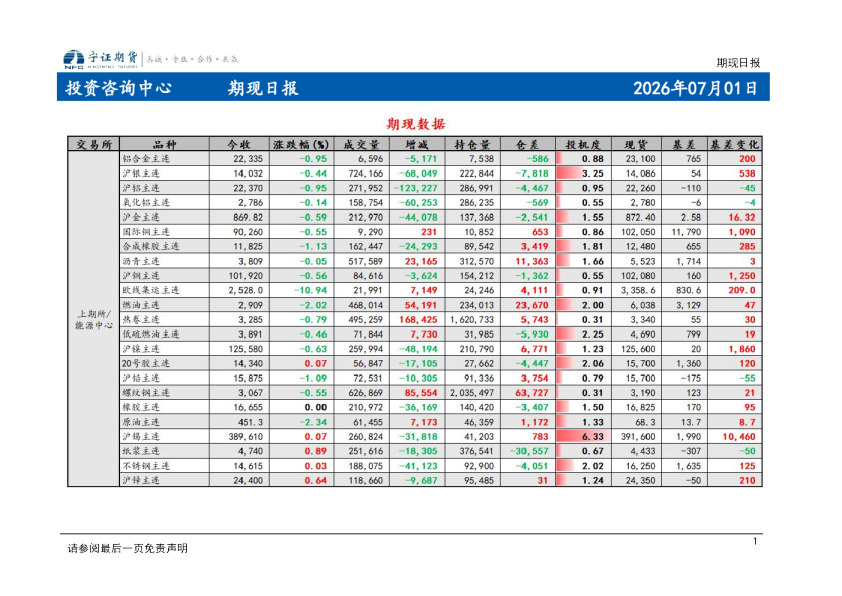The image size is (842, 596).
Task: Select the 铝合金主连 row name
Action: (146, 159)
